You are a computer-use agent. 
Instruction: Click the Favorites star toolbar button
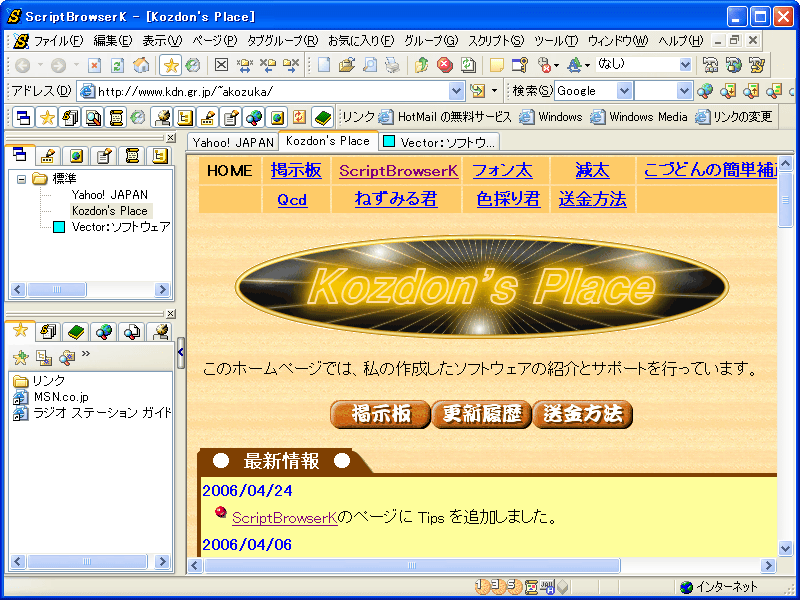click(170, 65)
